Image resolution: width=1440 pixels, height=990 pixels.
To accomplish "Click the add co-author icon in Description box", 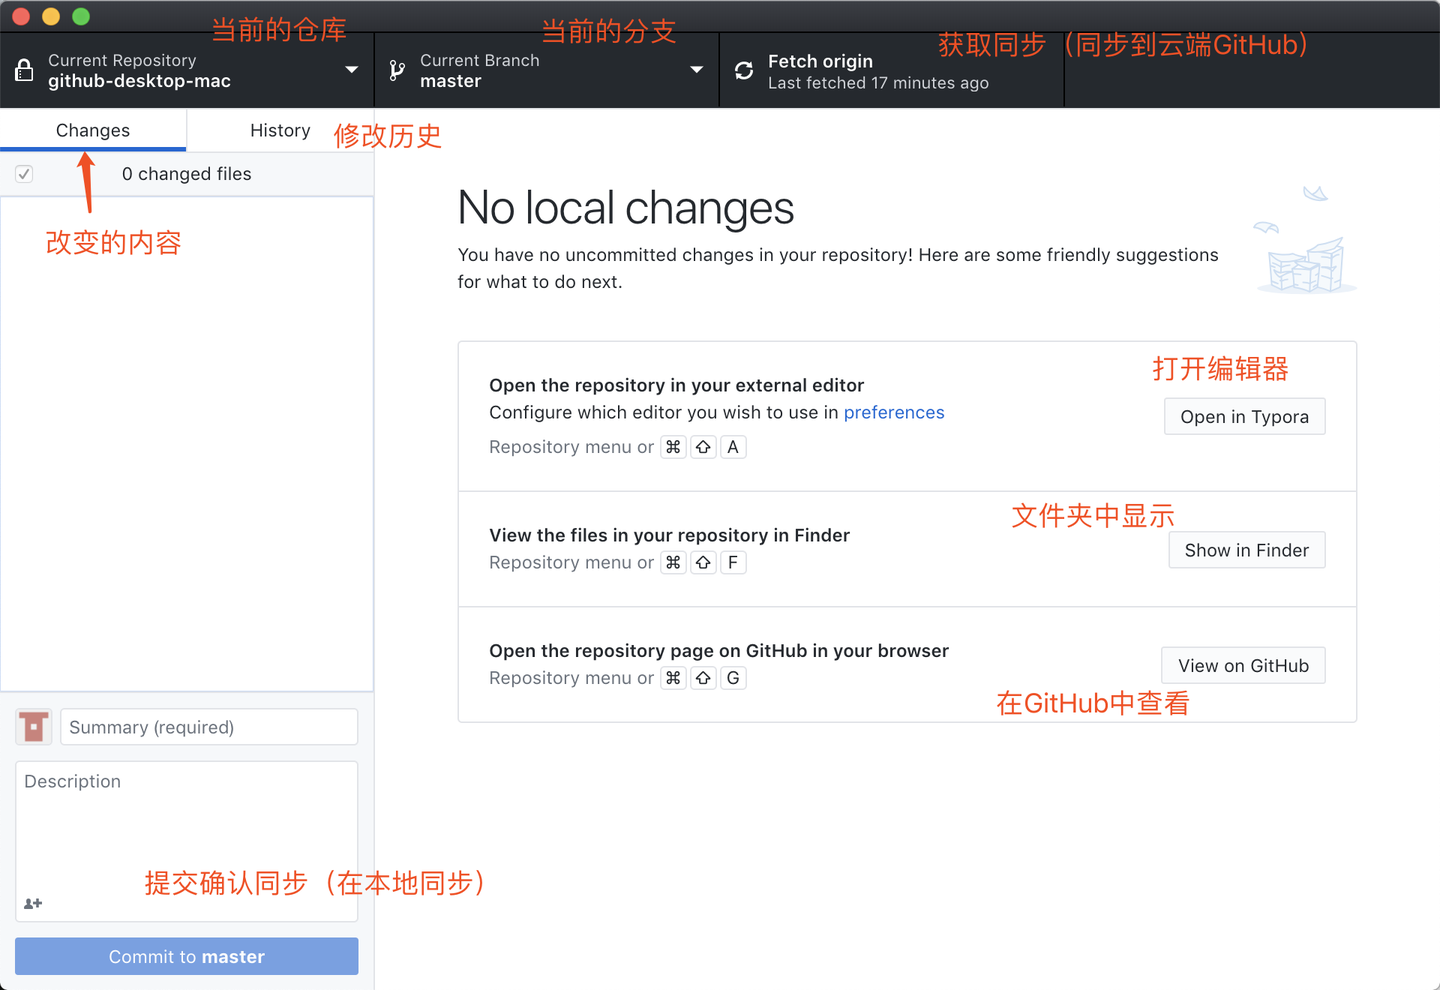I will point(32,903).
